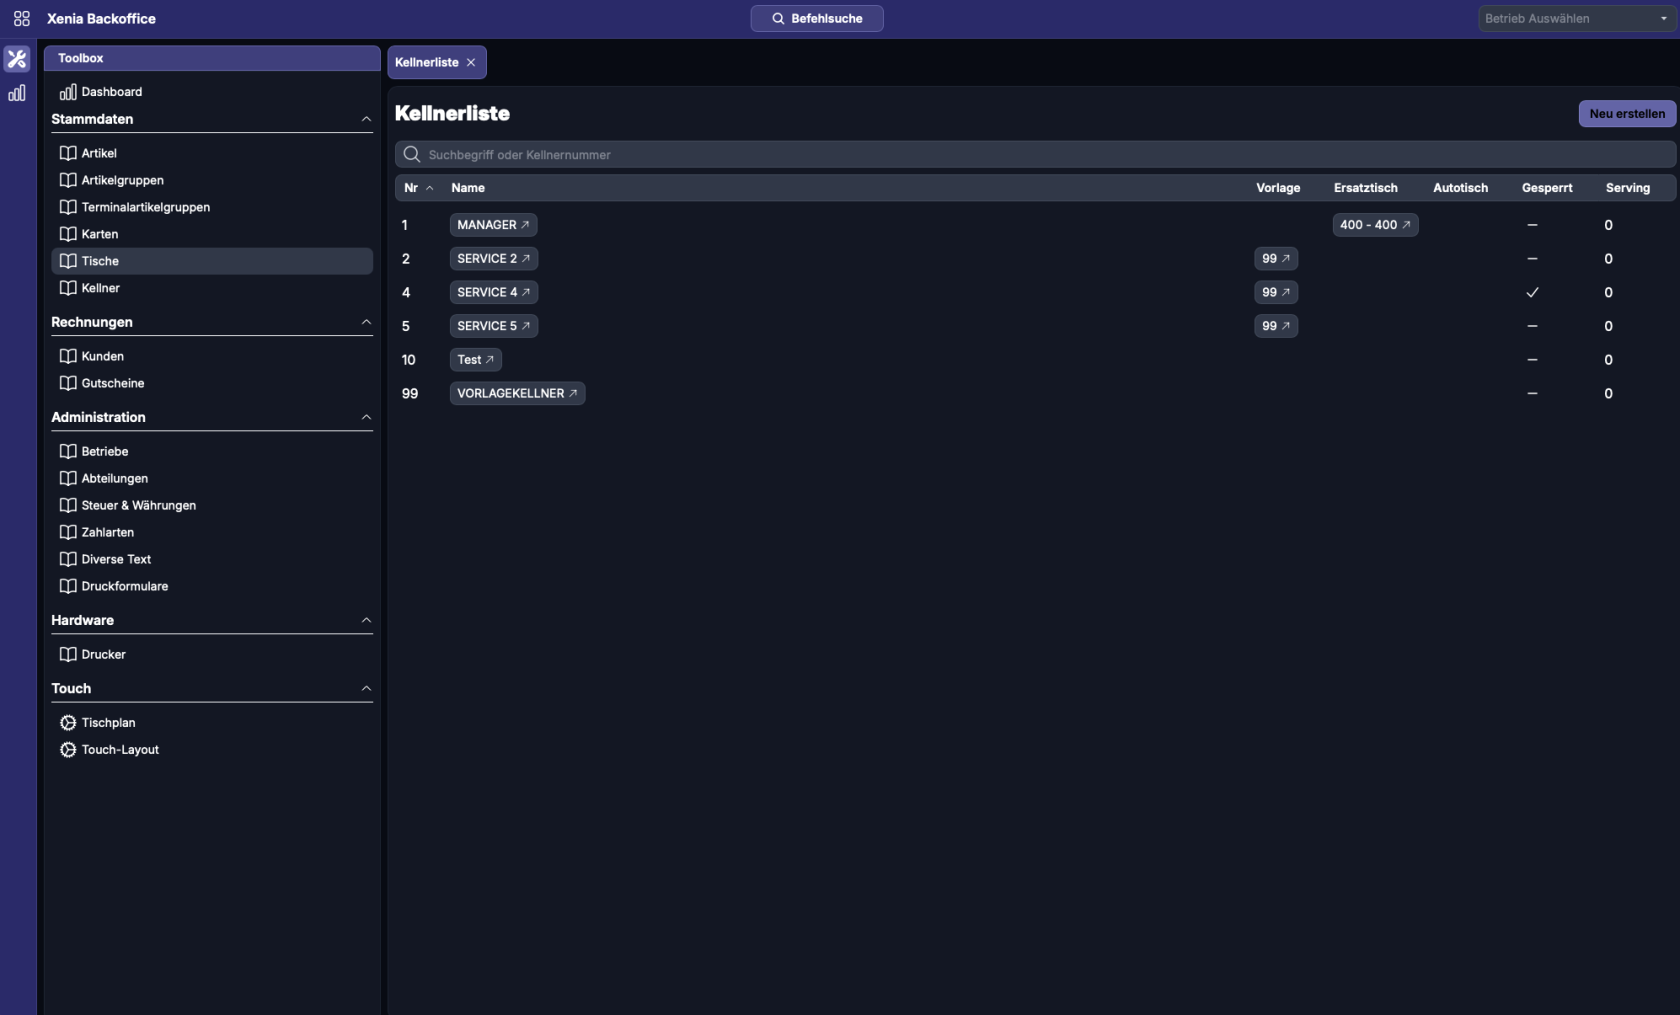The width and height of the screenshot is (1680, 1015).
Task: Click the Dashboard bar-chart icon
Action: coord(68,92)
